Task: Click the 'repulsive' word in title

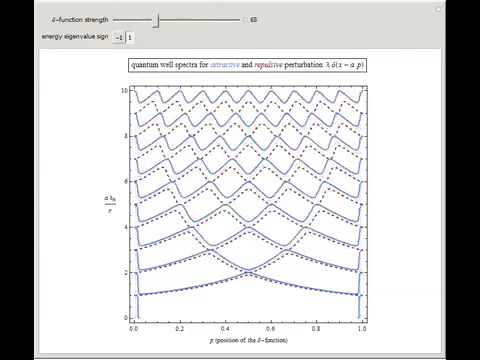Action: (268, 65)
